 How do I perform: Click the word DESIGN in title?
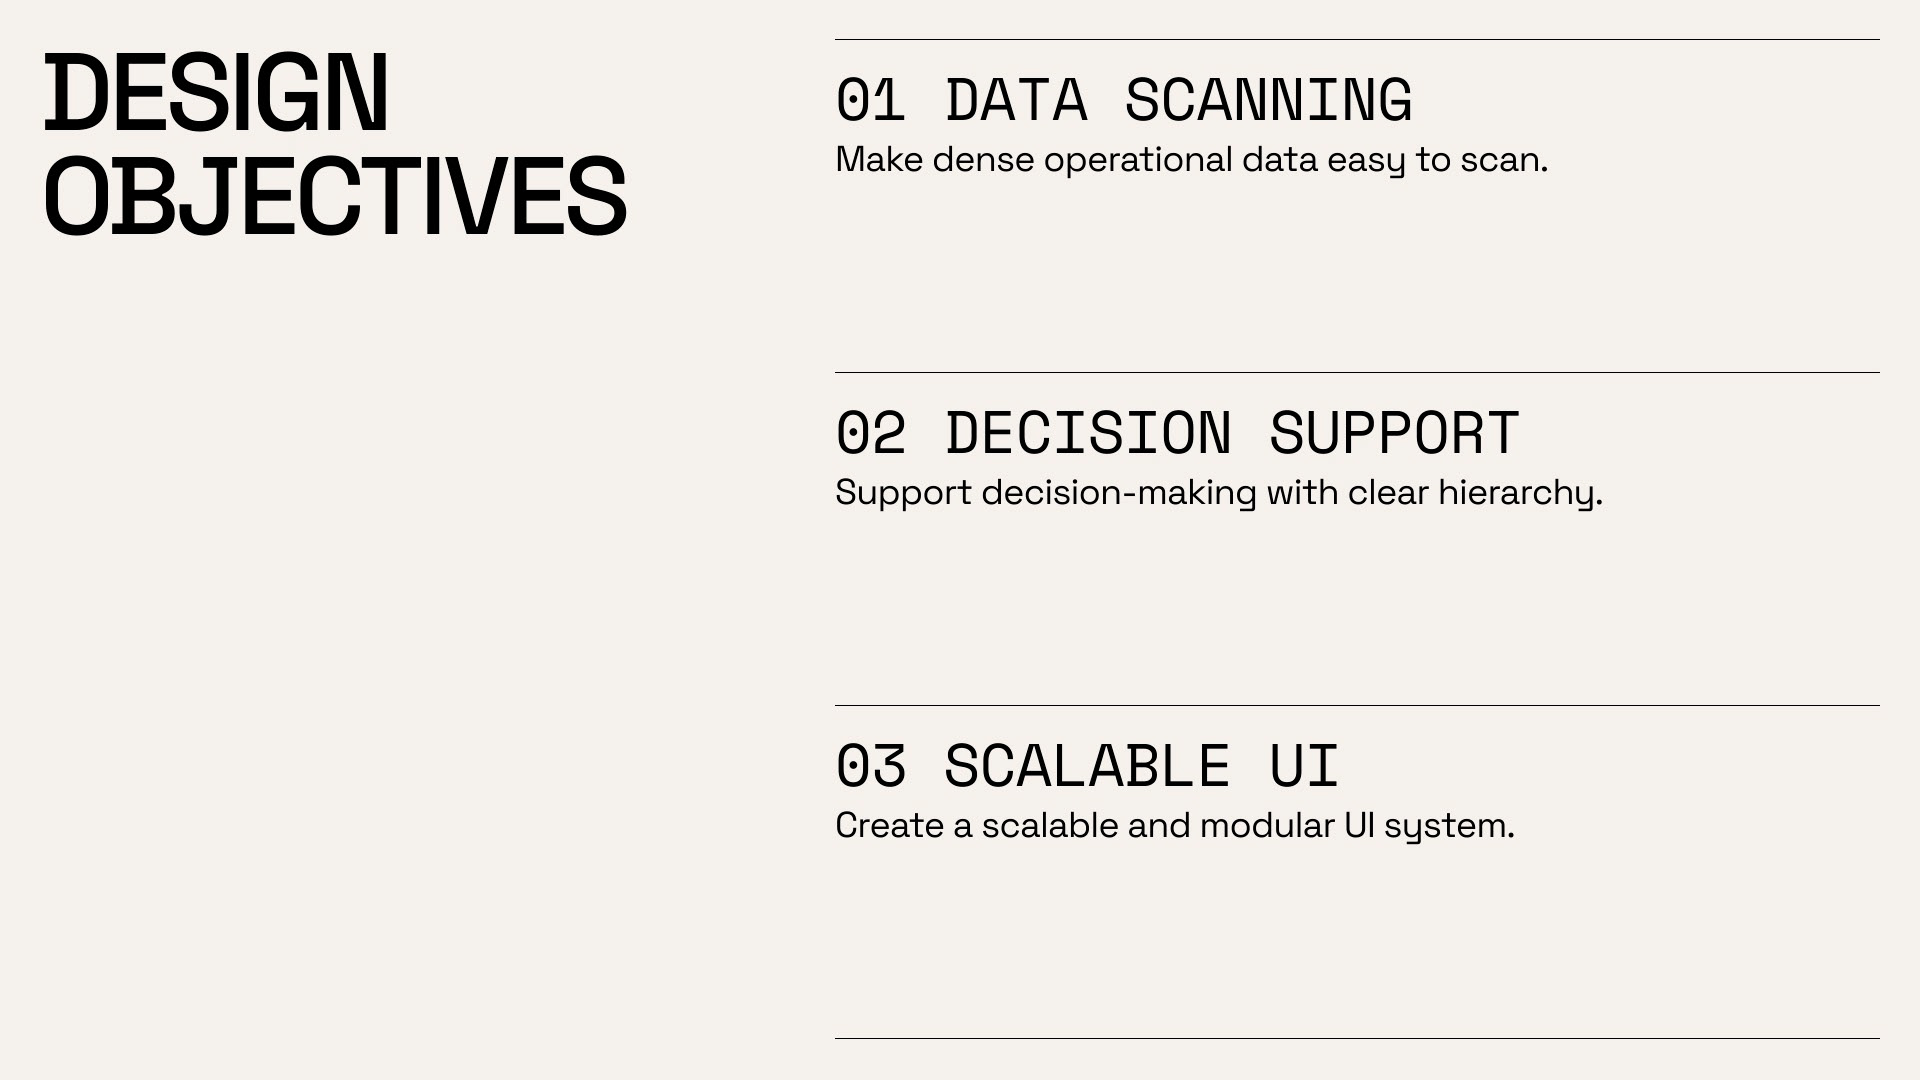coord(216,93)
